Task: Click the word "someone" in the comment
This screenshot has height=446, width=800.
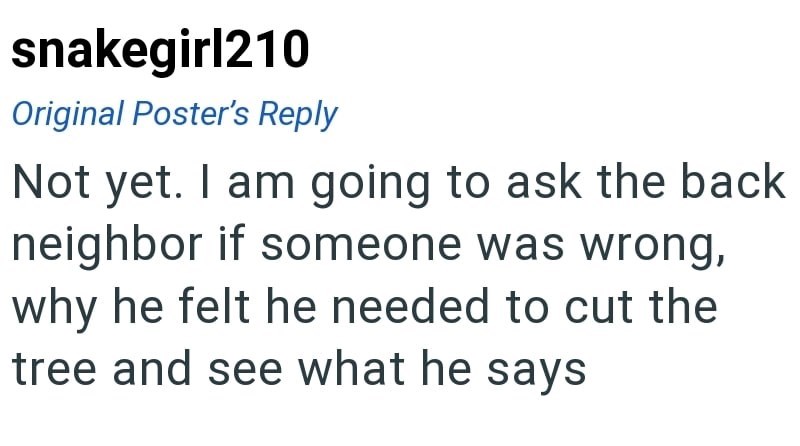Action: pos(337,245)
